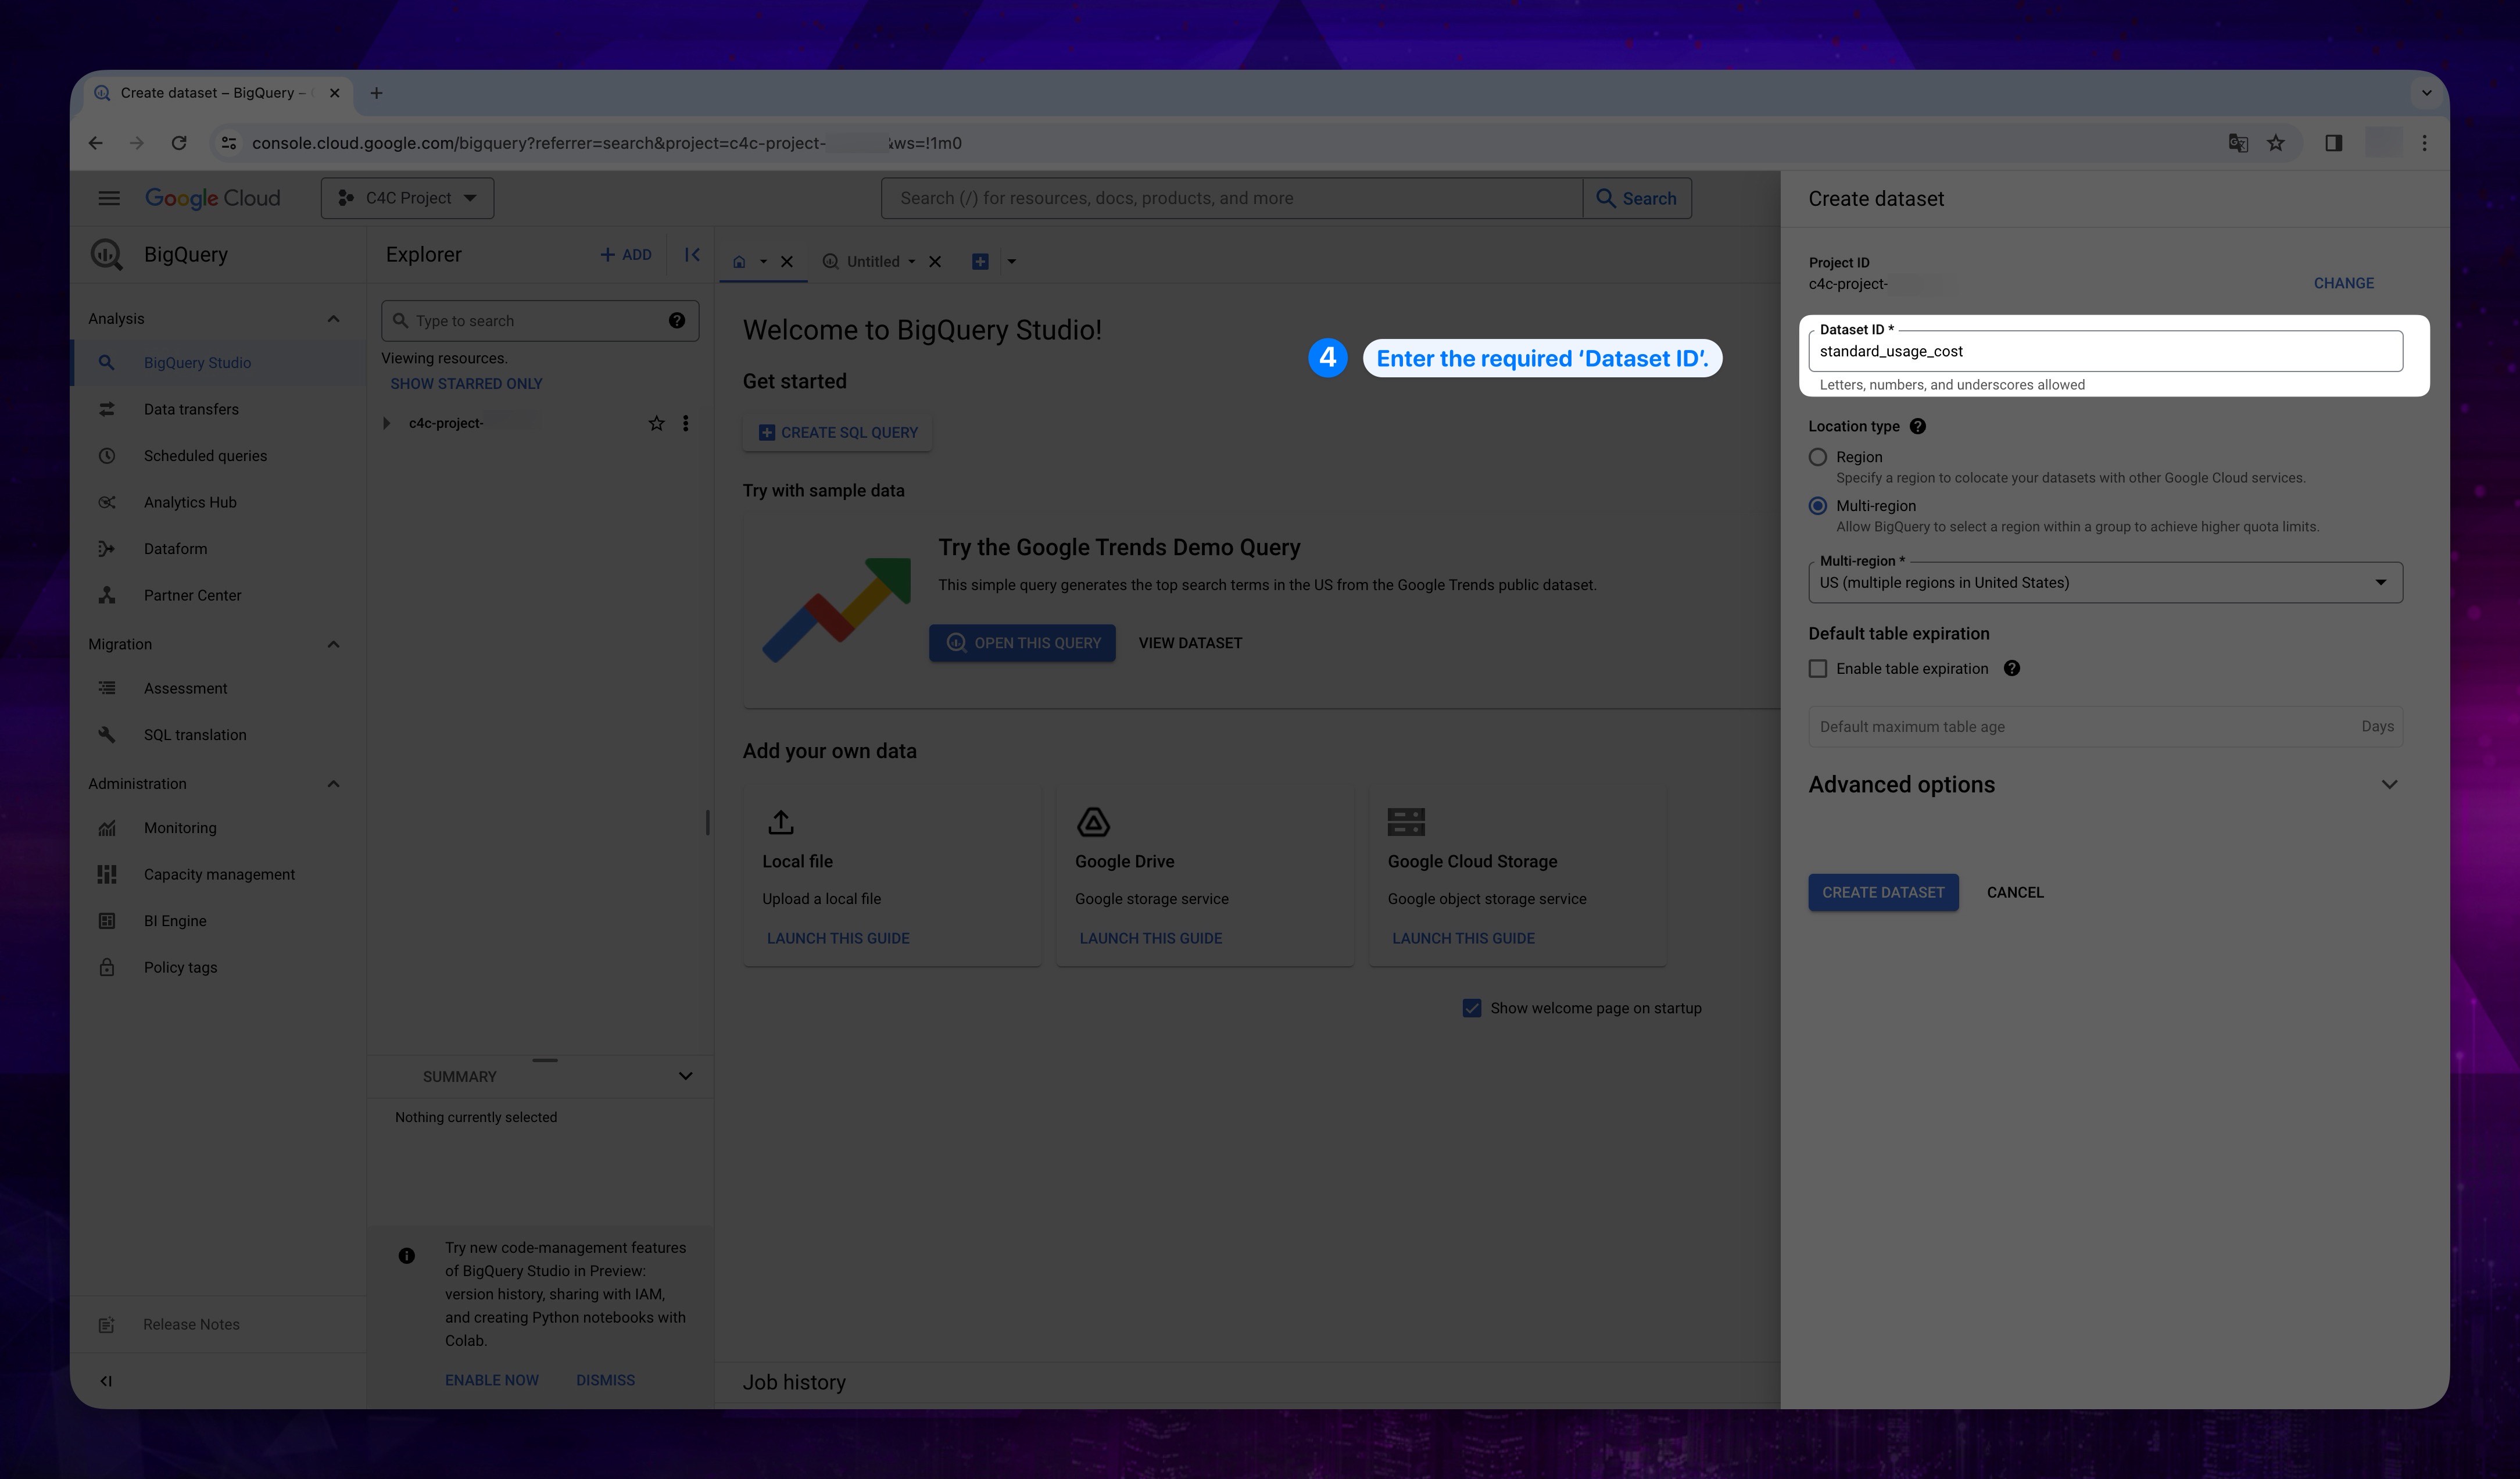Open the browser translate icon
This screenshot has height=1479, width=2520.
click(x=2238, y=143)
